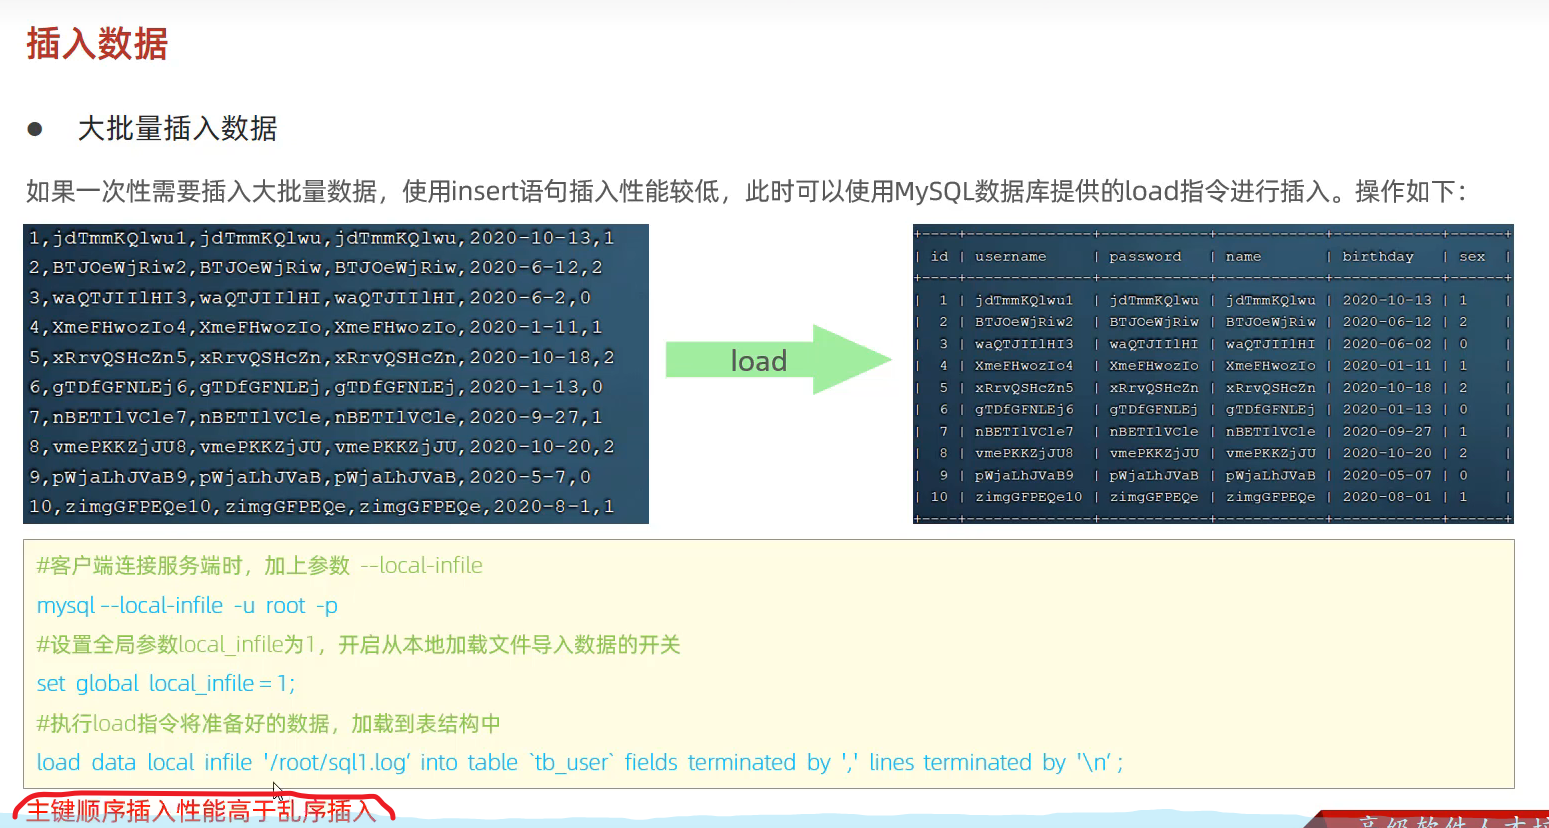The width and height of the screenshot is (1549, 828).
Task: Click the birthday column header in table
Action: (1377, 257)
